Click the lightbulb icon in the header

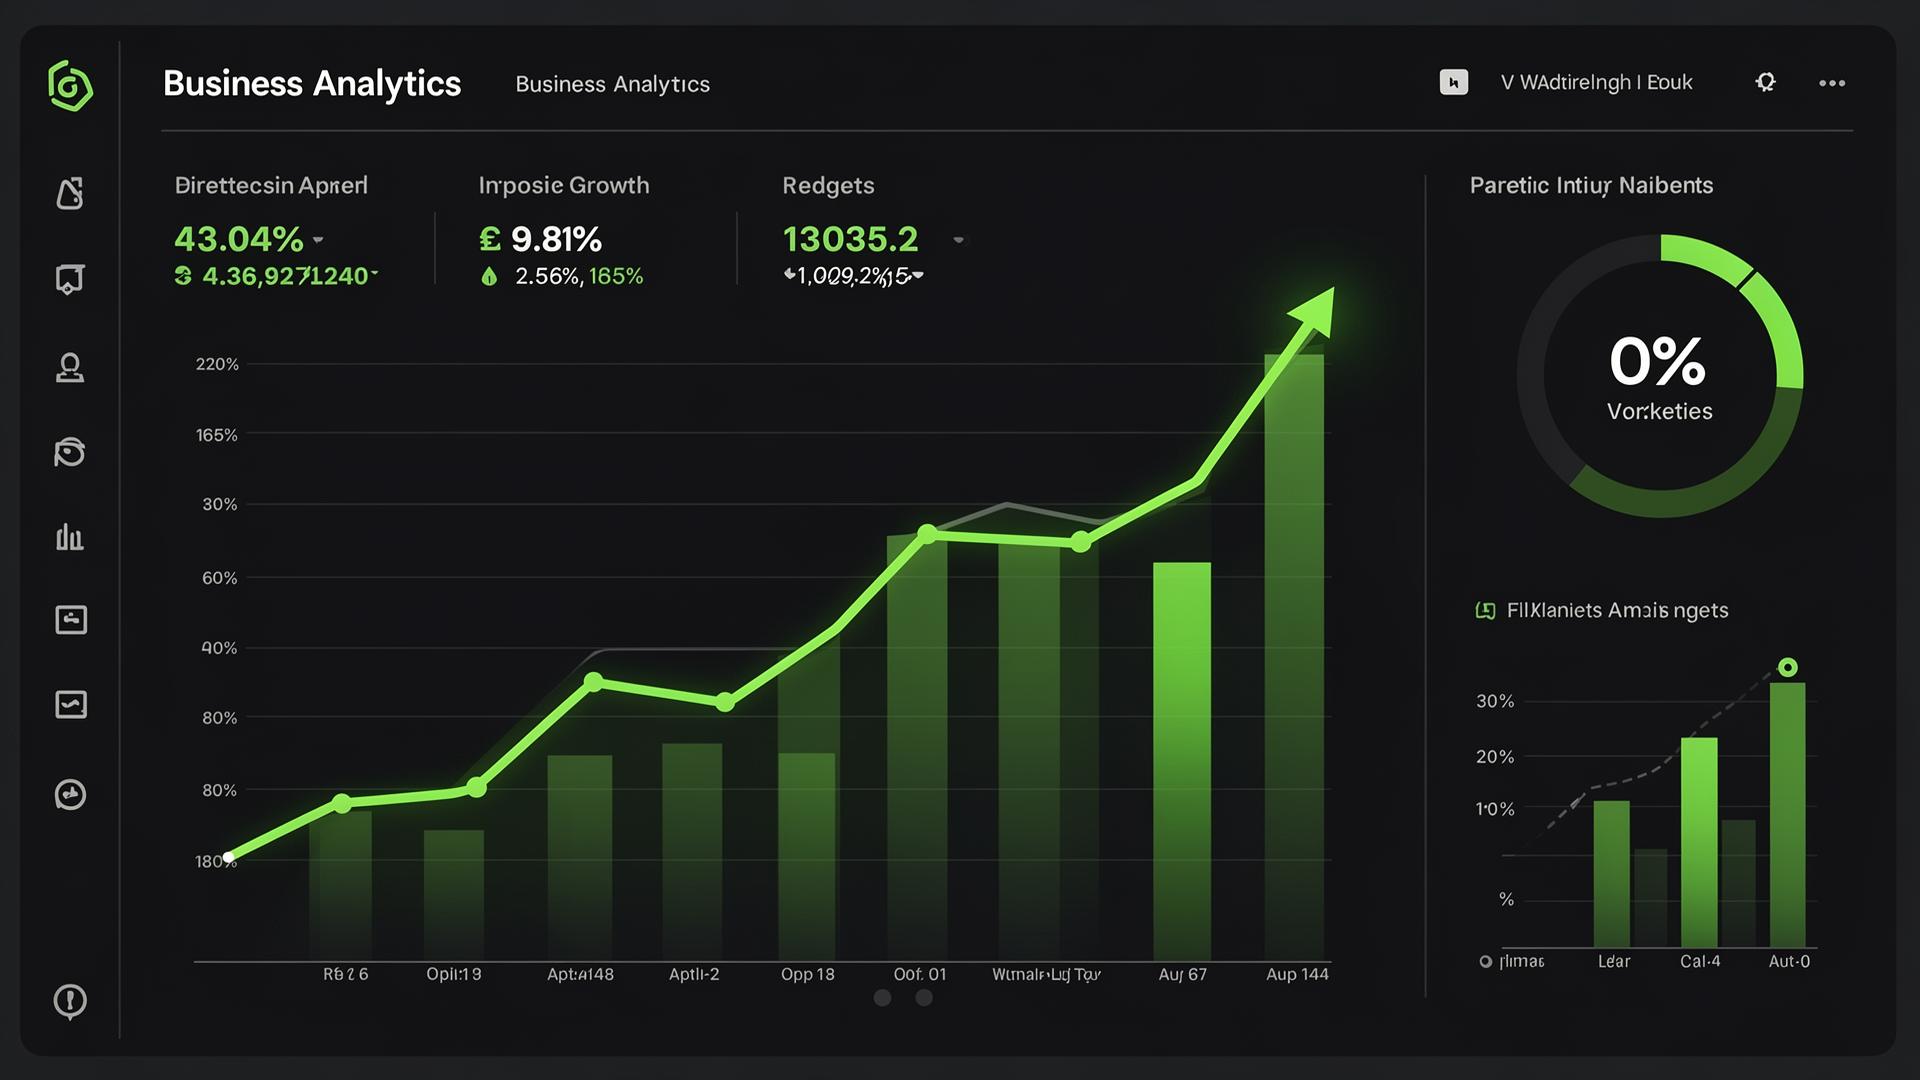[x=1766, y=82]
